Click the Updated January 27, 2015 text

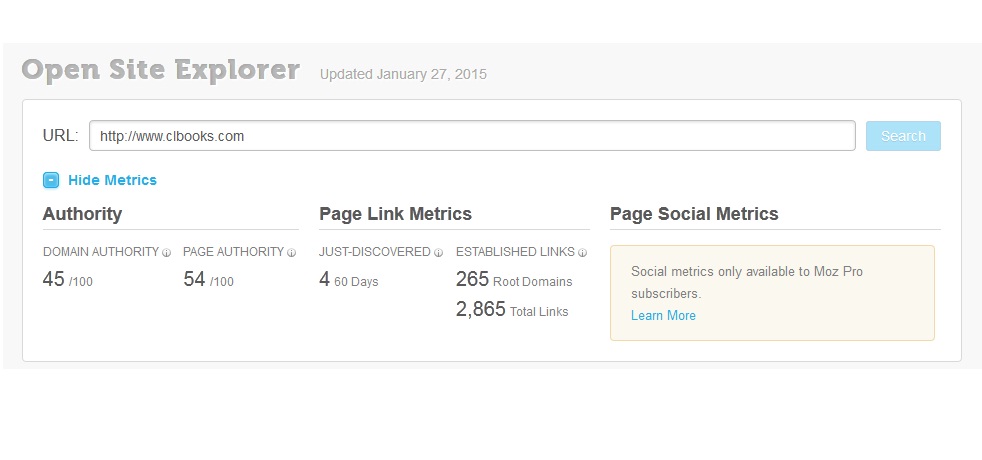[x=403, y=74]
